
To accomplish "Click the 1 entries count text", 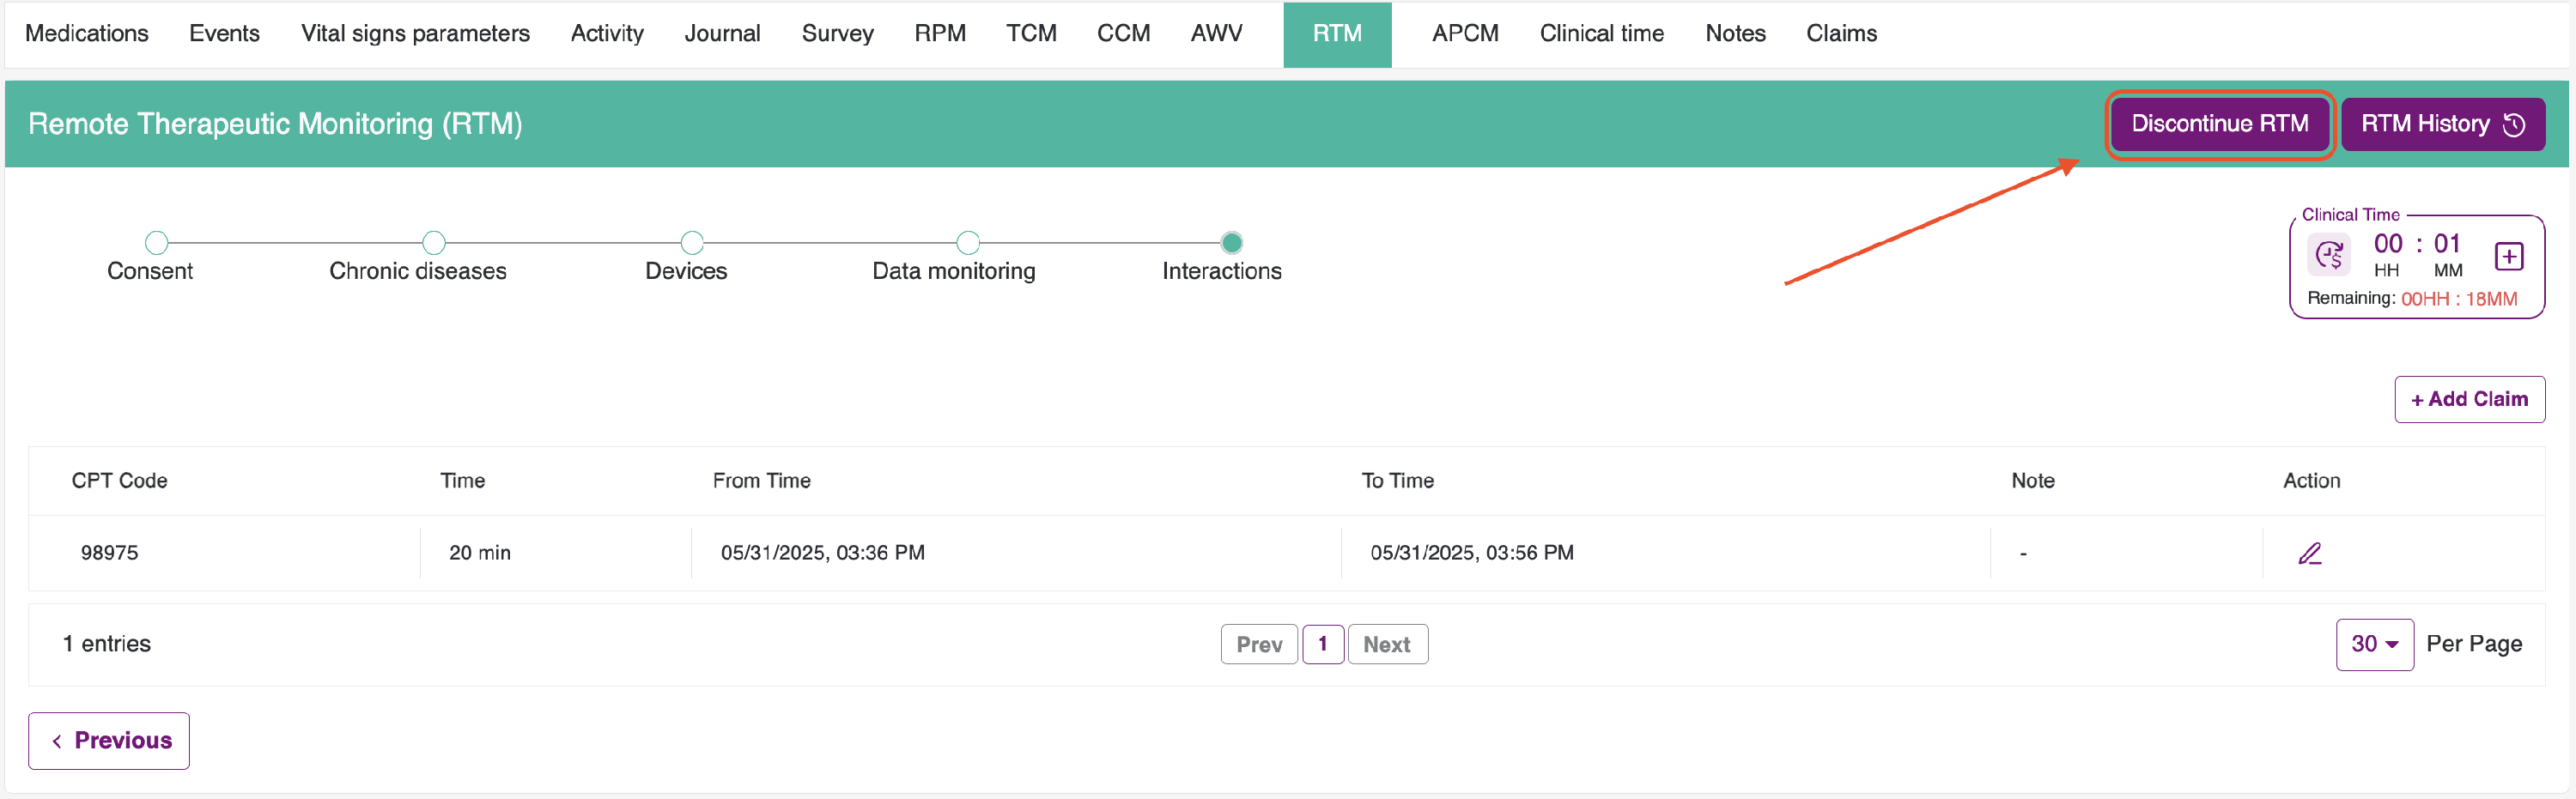I will 107,644.
